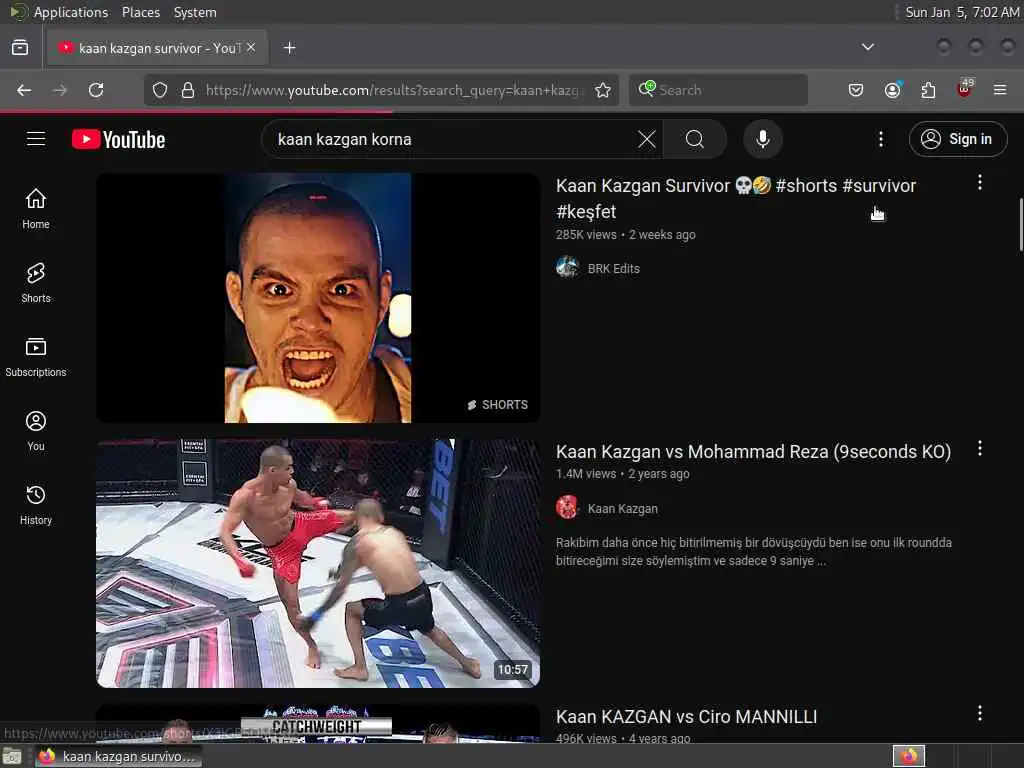The height and width of the screenshot is (768, 1024).
Task: Open the System menu
Action: pyautogui.click(x=195, y=12)
